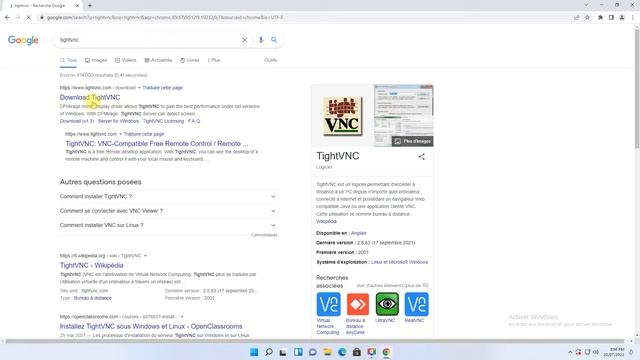
Task: Follow the 'TightVNC Licensing' sitelink
Action: pos(163,121)
